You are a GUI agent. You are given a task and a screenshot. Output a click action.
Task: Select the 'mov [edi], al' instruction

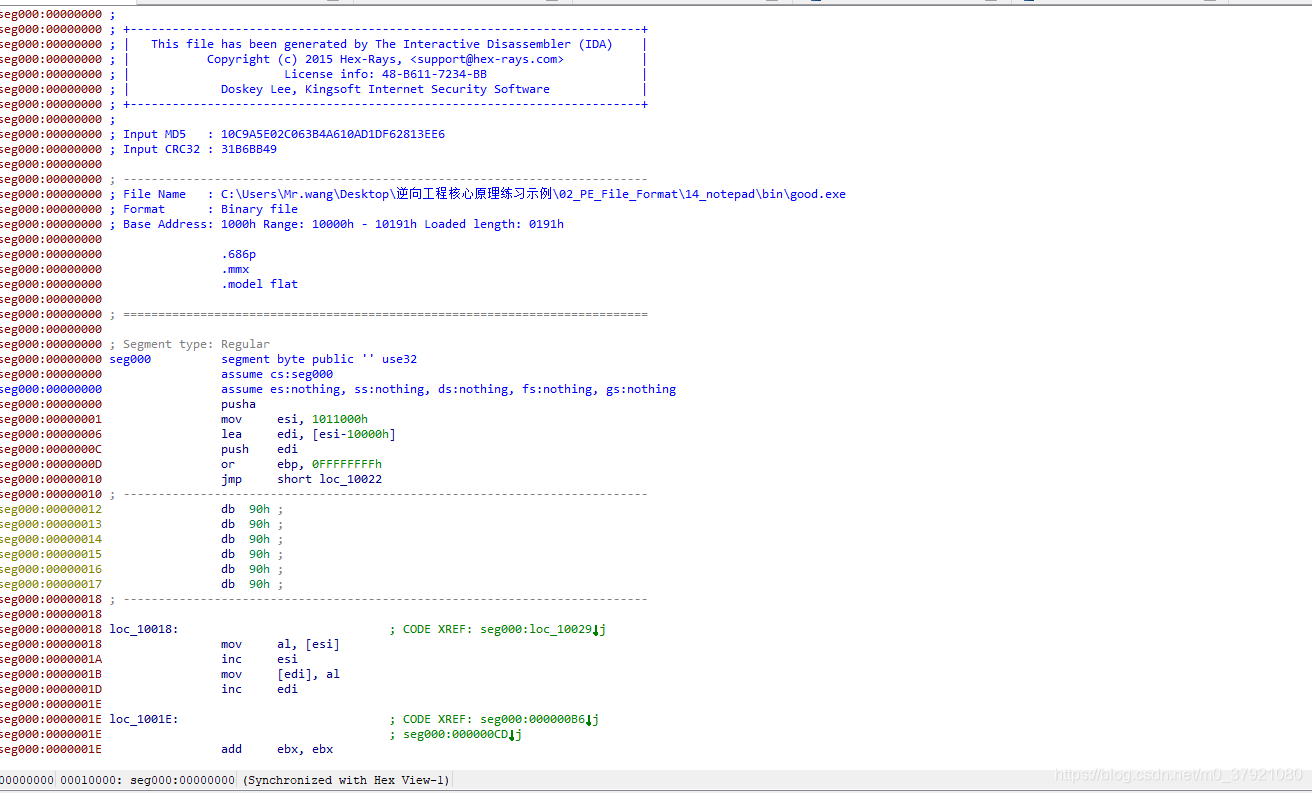click(x=280, y=674)
